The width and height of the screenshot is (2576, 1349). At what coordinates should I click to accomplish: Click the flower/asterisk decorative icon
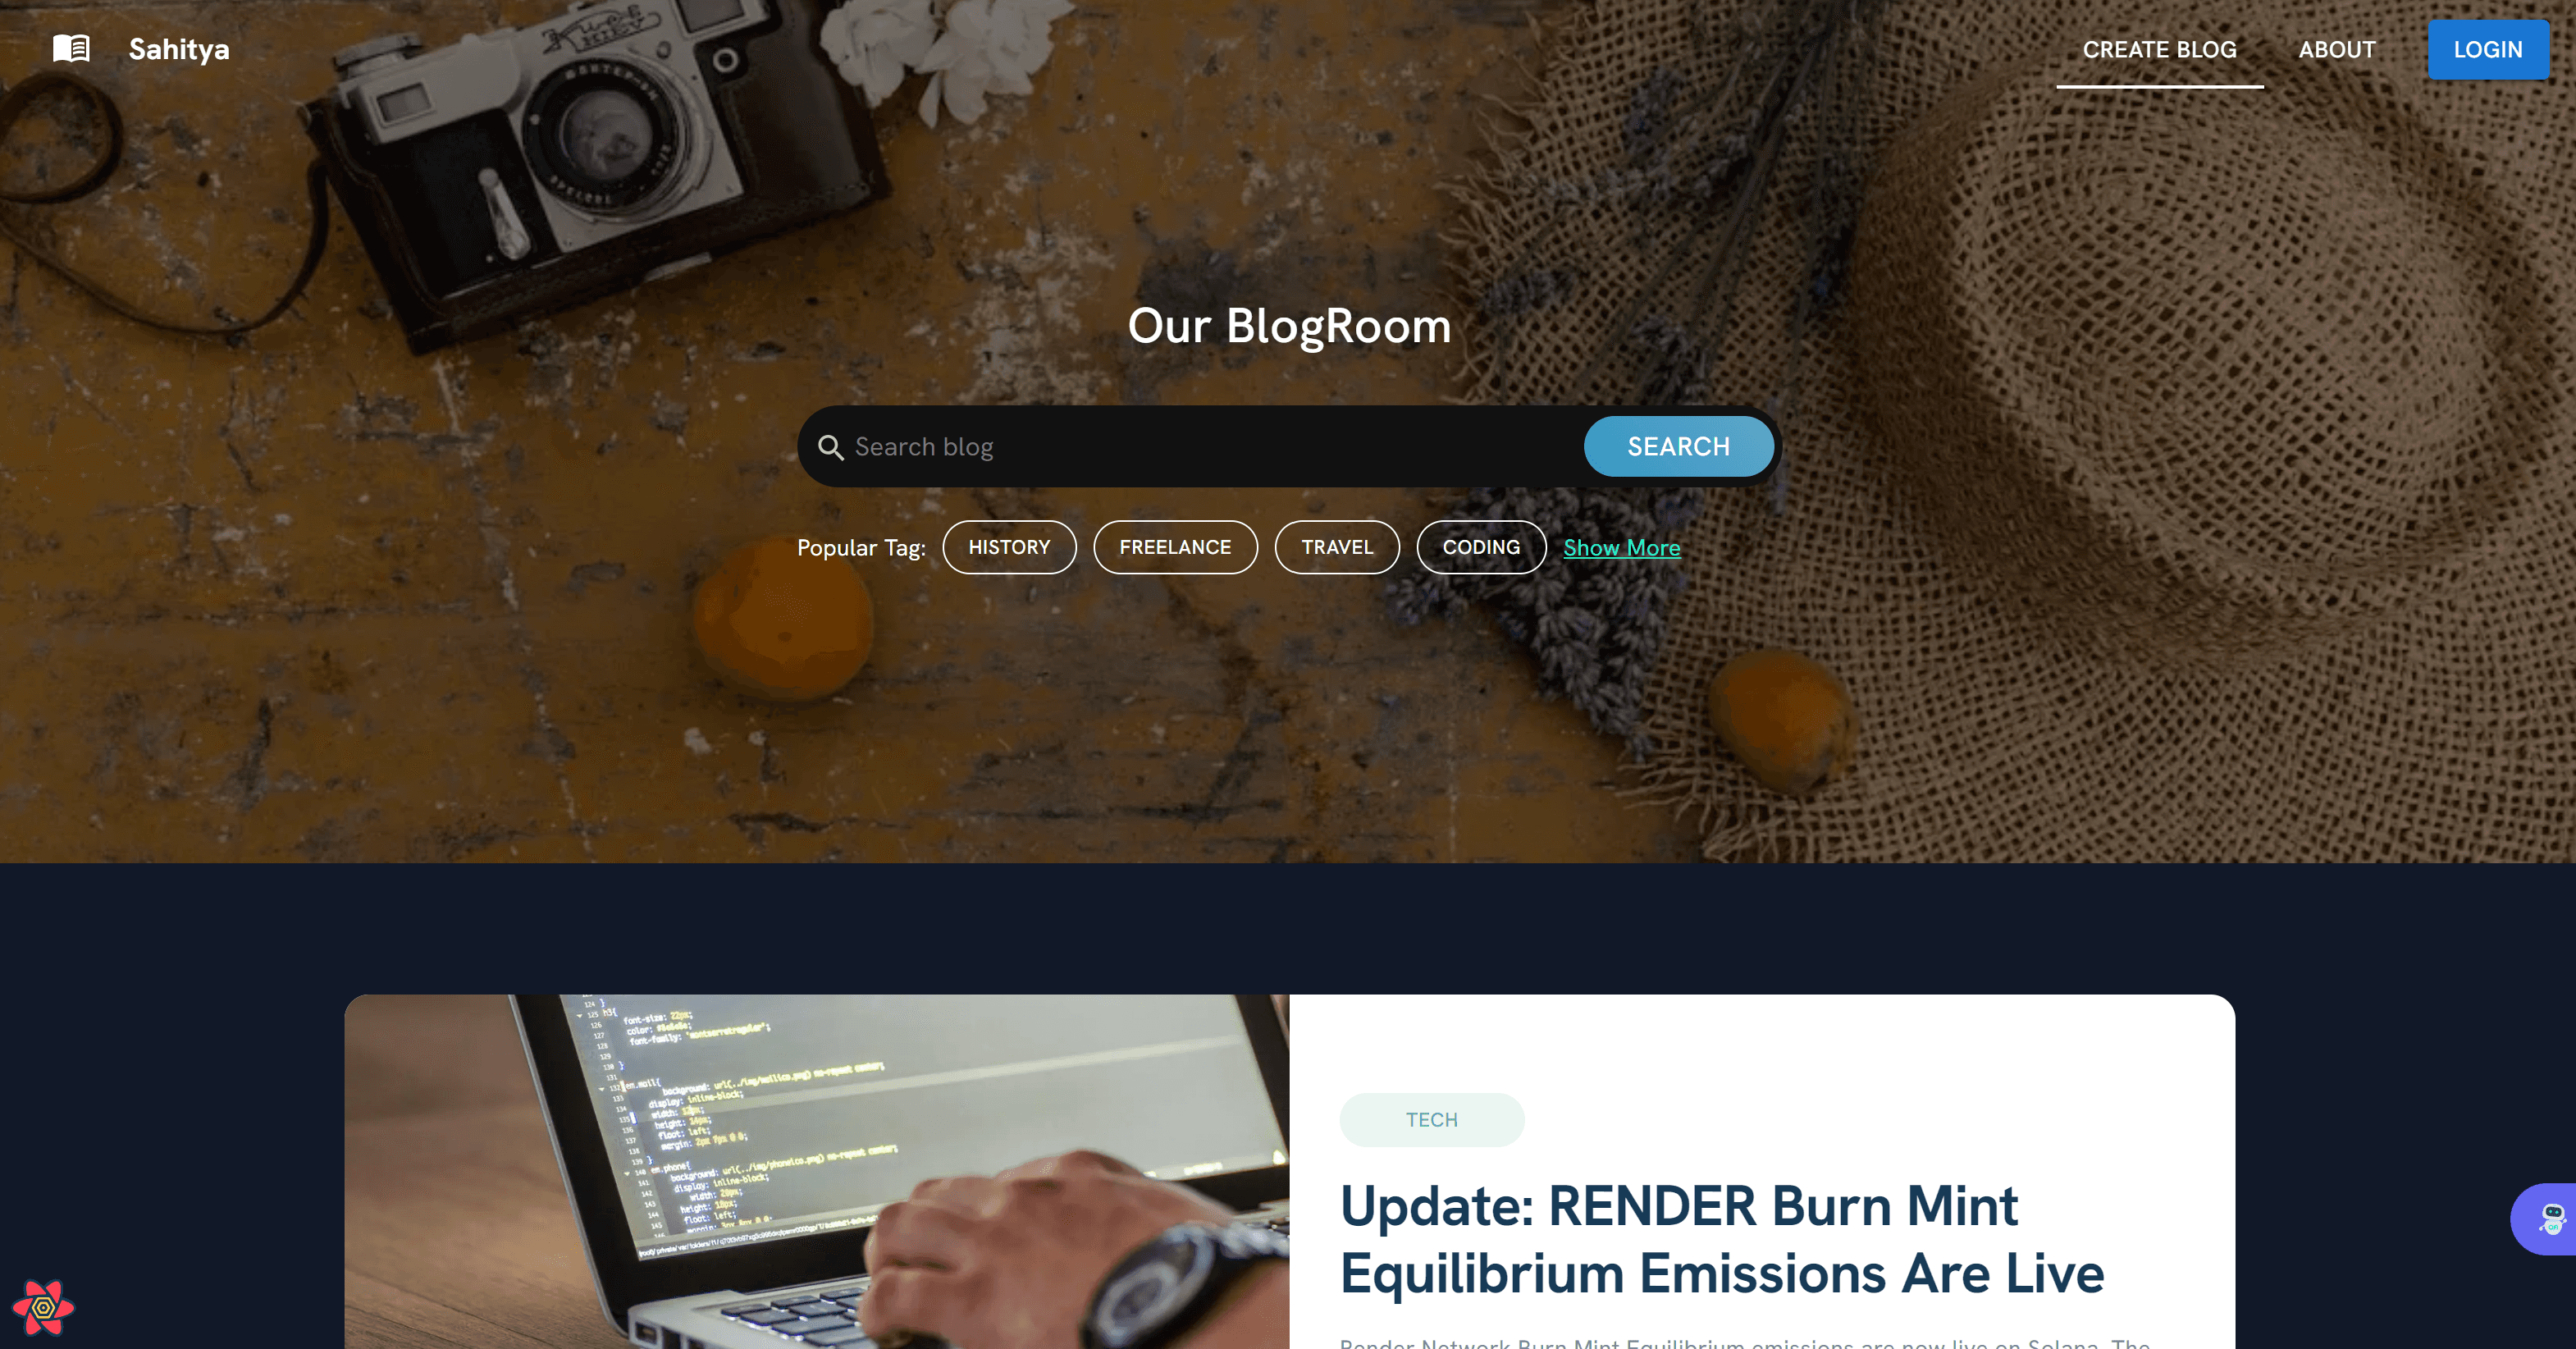click(x=44, y=1310)
